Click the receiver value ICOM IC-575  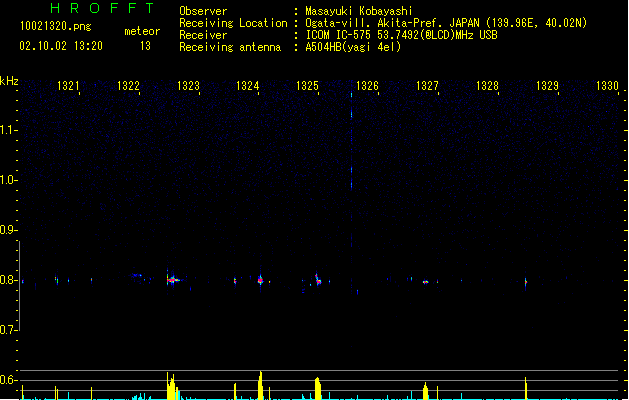338,35
